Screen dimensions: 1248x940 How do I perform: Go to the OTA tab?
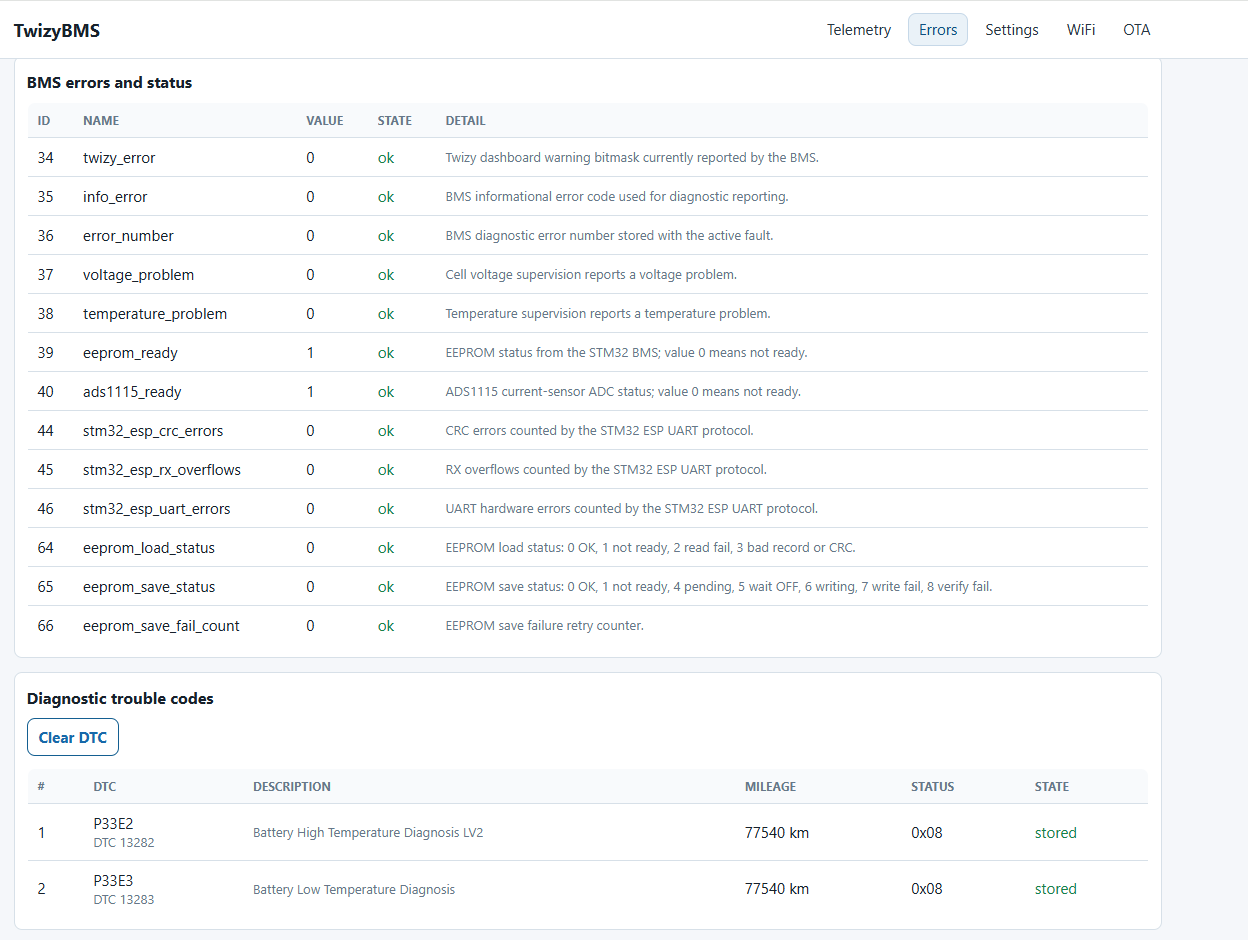click(1136, 30)
